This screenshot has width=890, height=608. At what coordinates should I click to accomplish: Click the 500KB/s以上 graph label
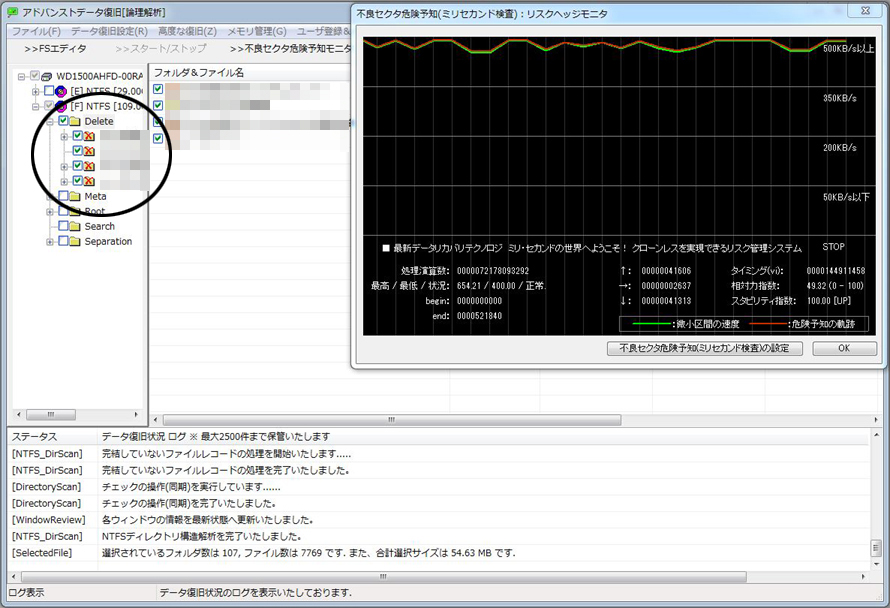848,49
